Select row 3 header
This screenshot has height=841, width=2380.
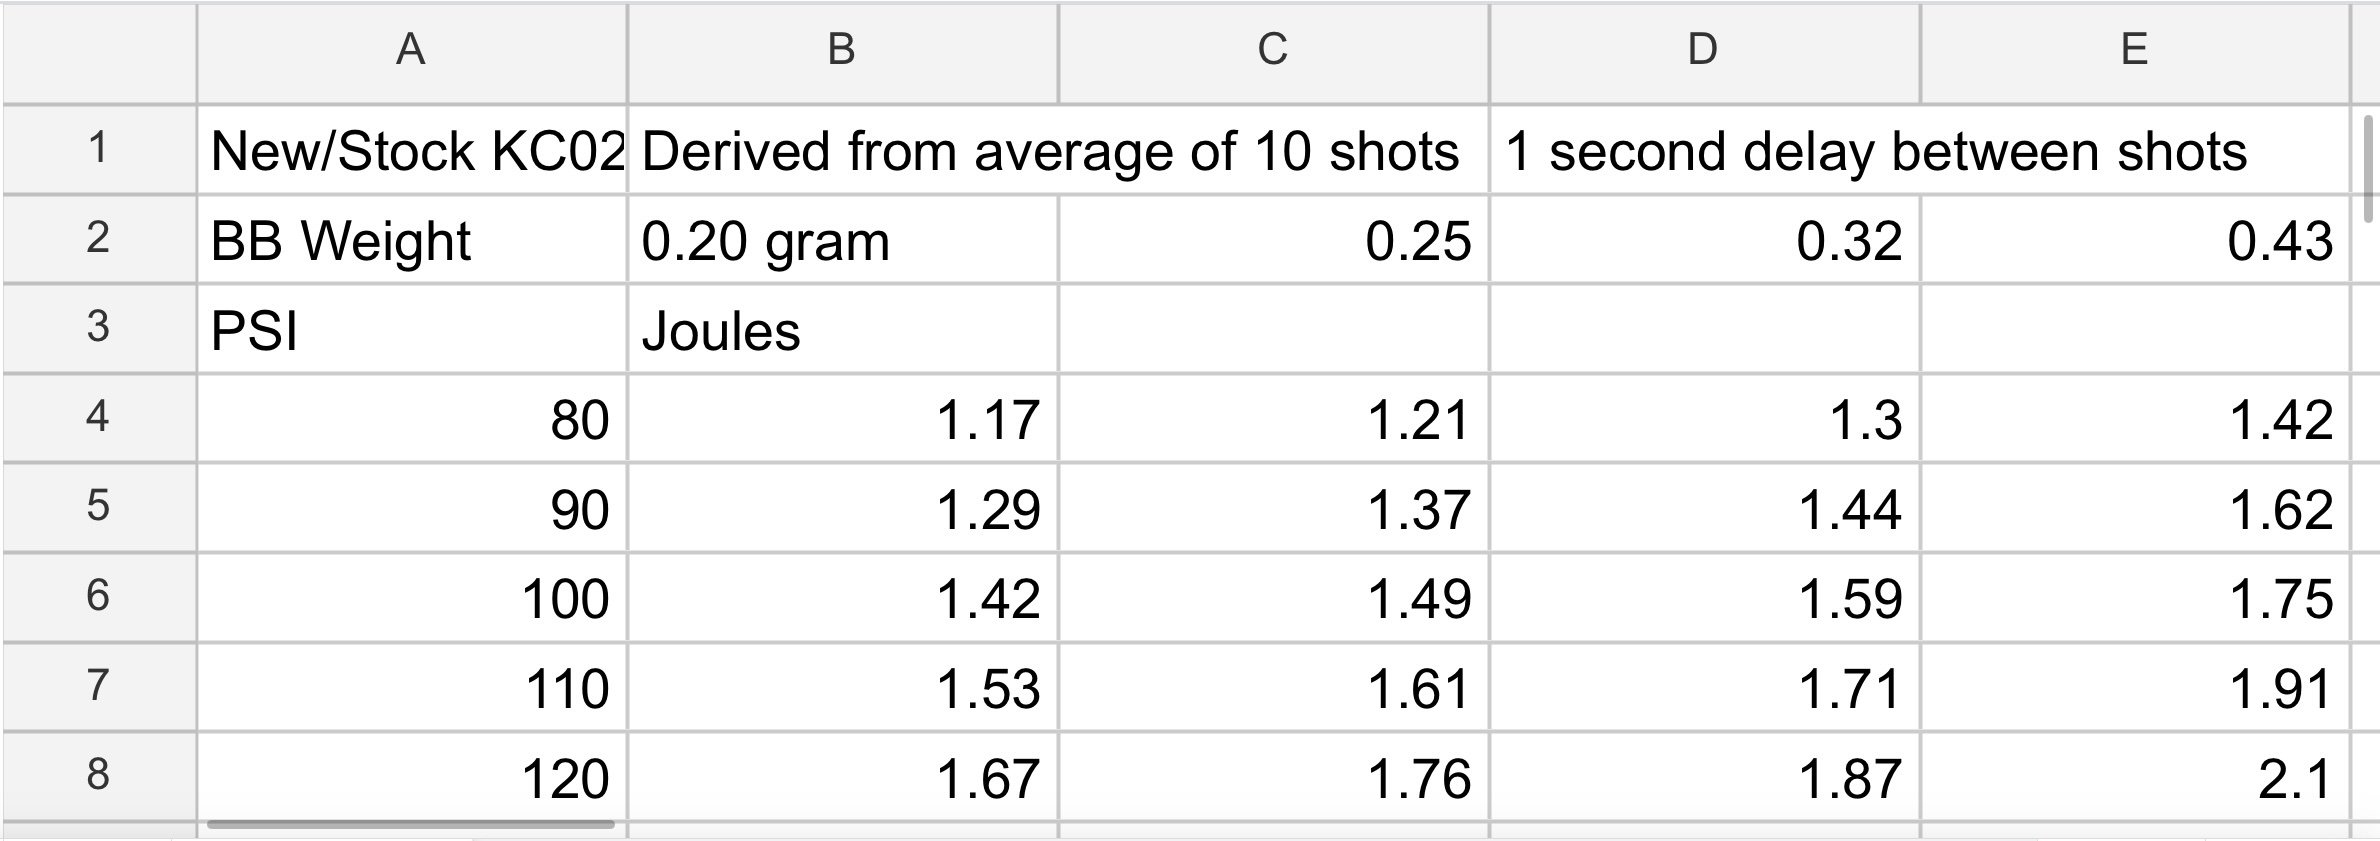tap(98, 328)
